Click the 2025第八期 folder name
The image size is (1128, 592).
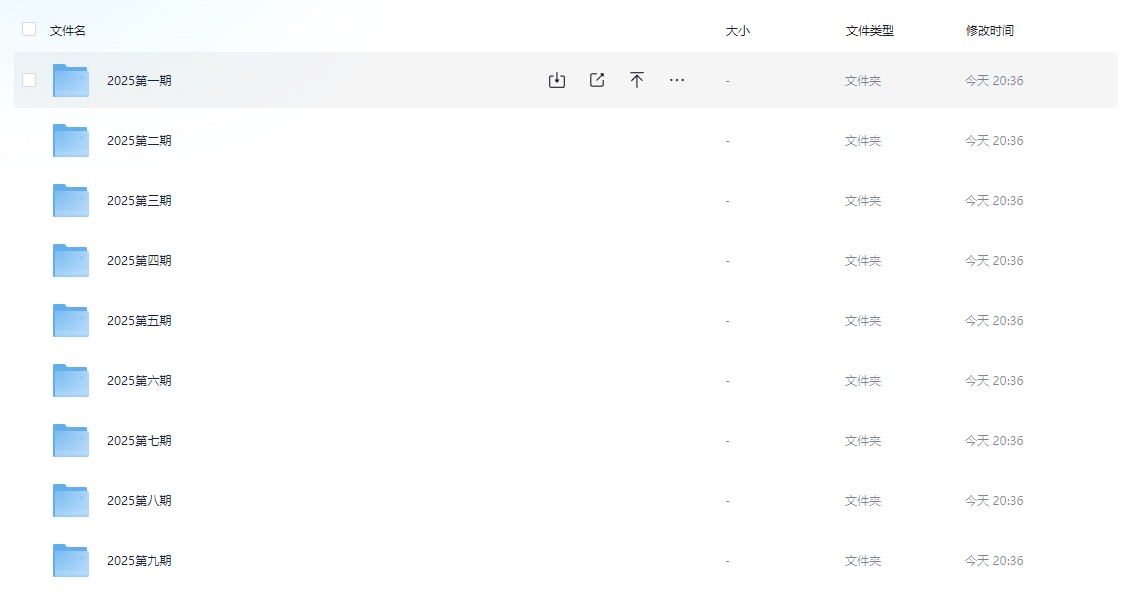pos(140,501)
